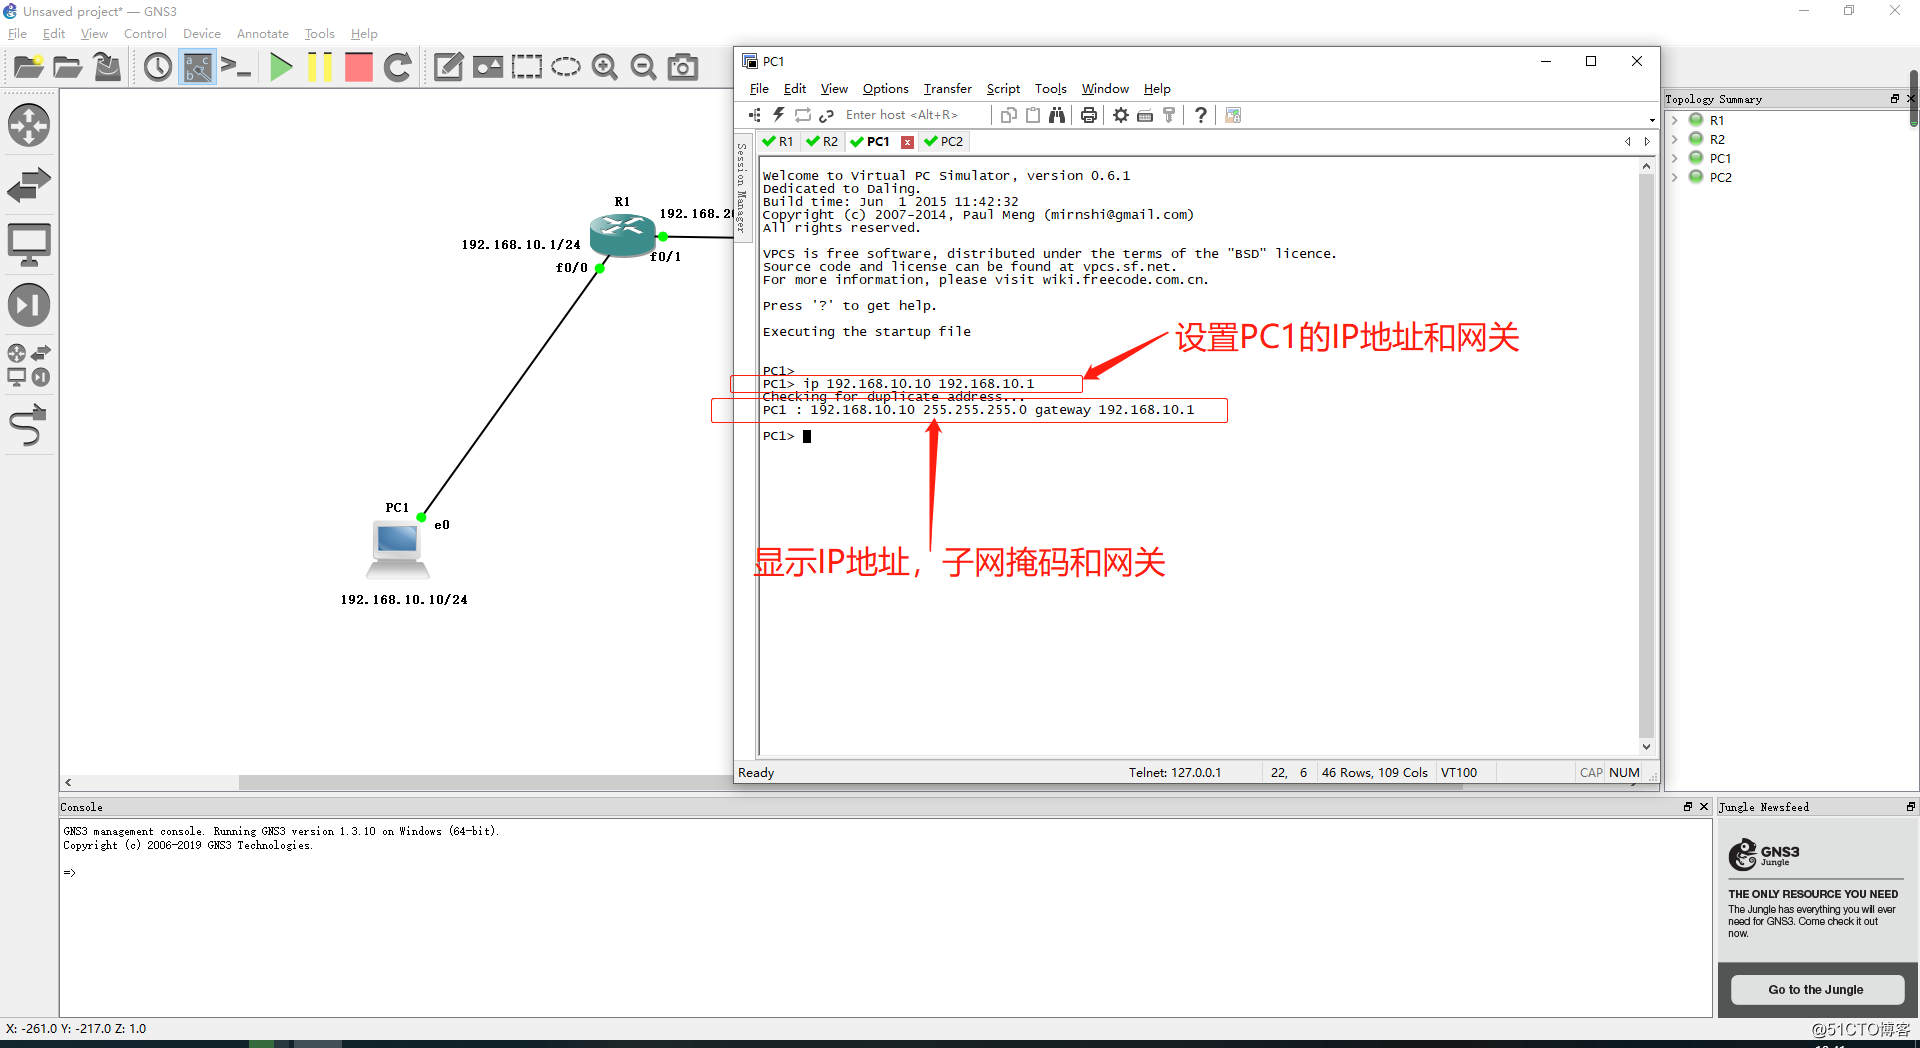1920x1048 pixels.
Task: Open the snapshot manager clock icon
Action: click(158, 67)
